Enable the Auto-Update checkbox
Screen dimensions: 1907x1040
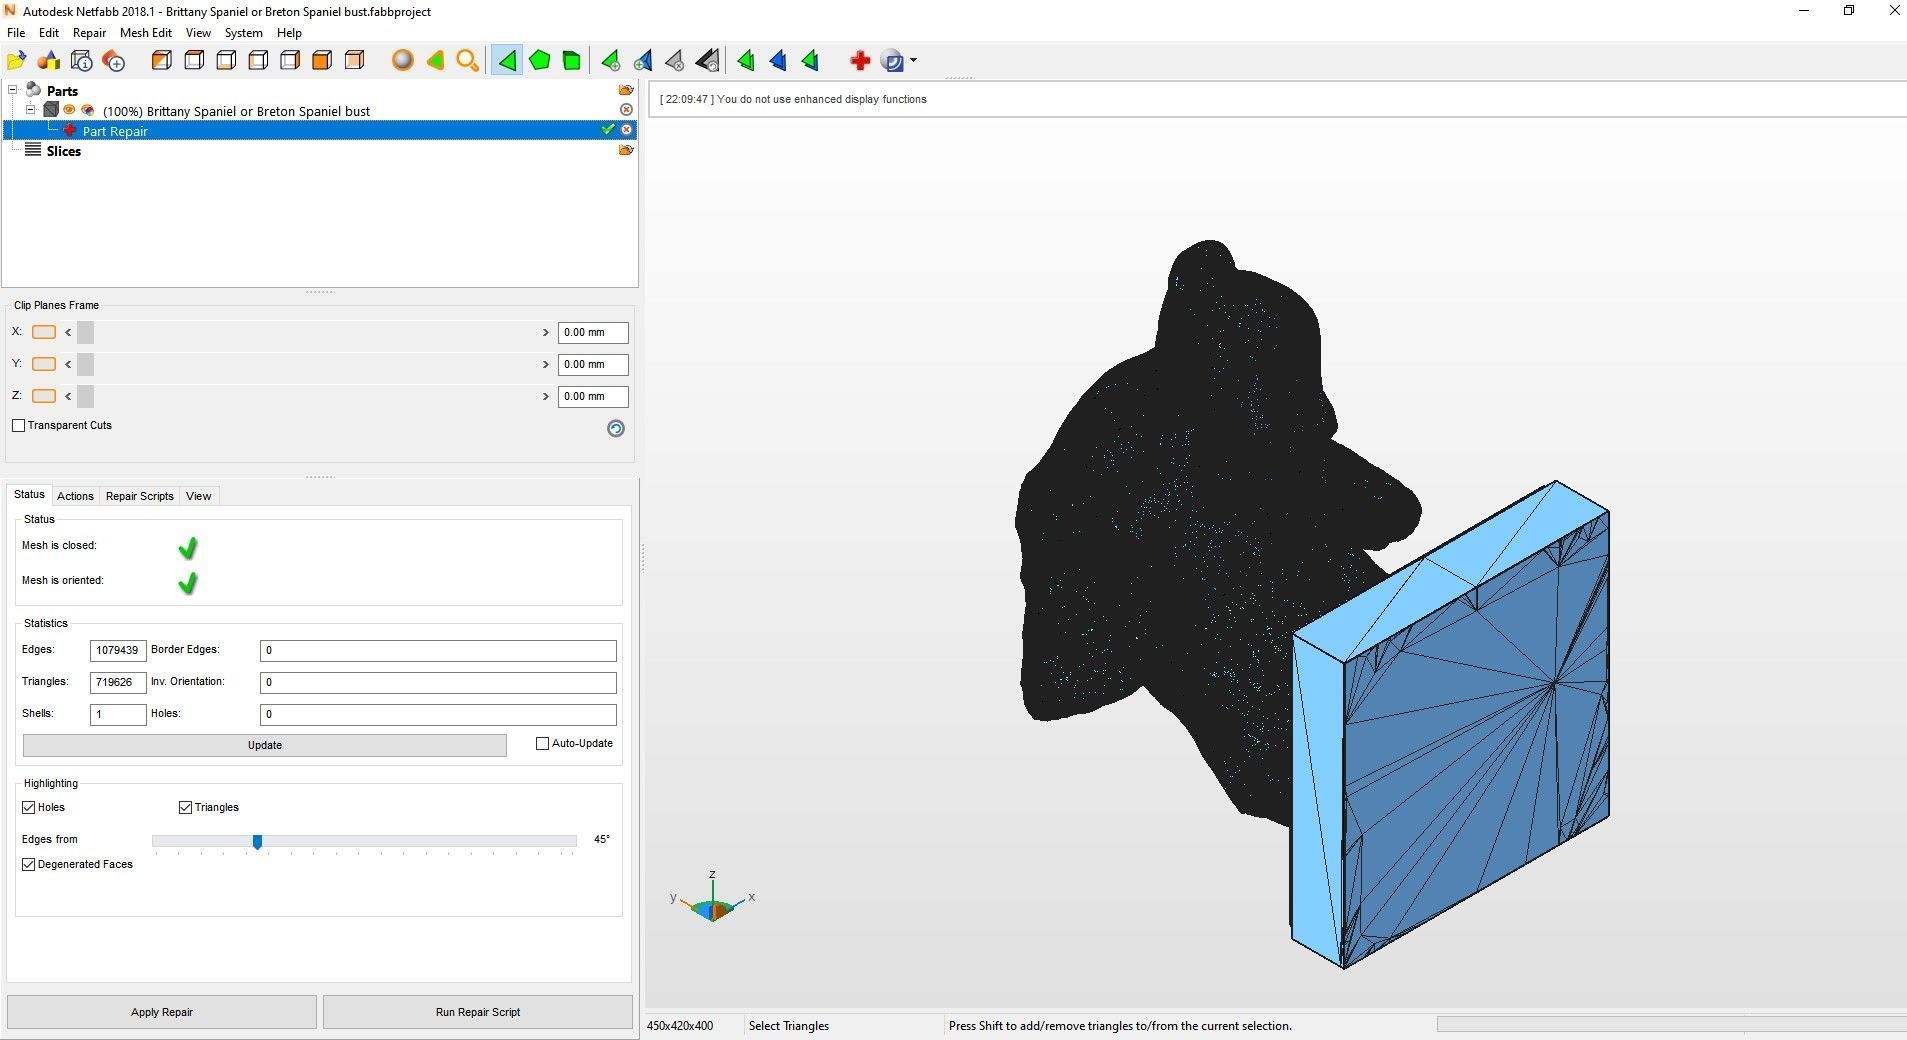click(543, 744)
